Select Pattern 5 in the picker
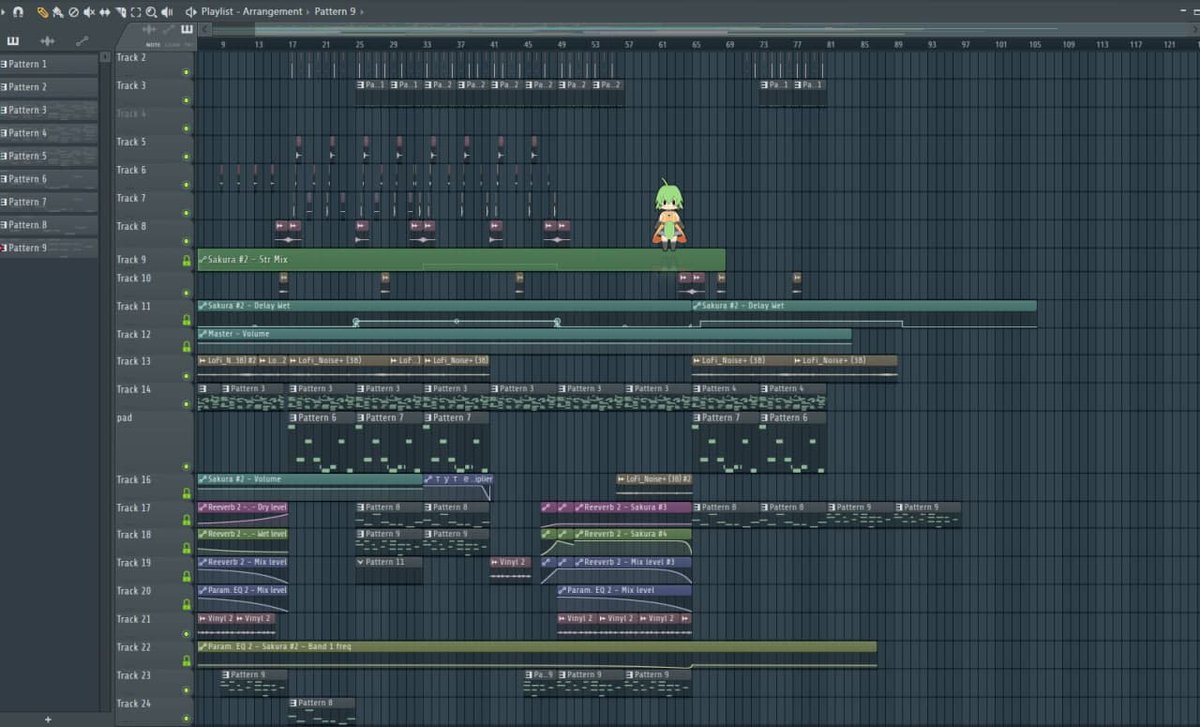This screenshot has height=727, width=1200. pos(49,156)
